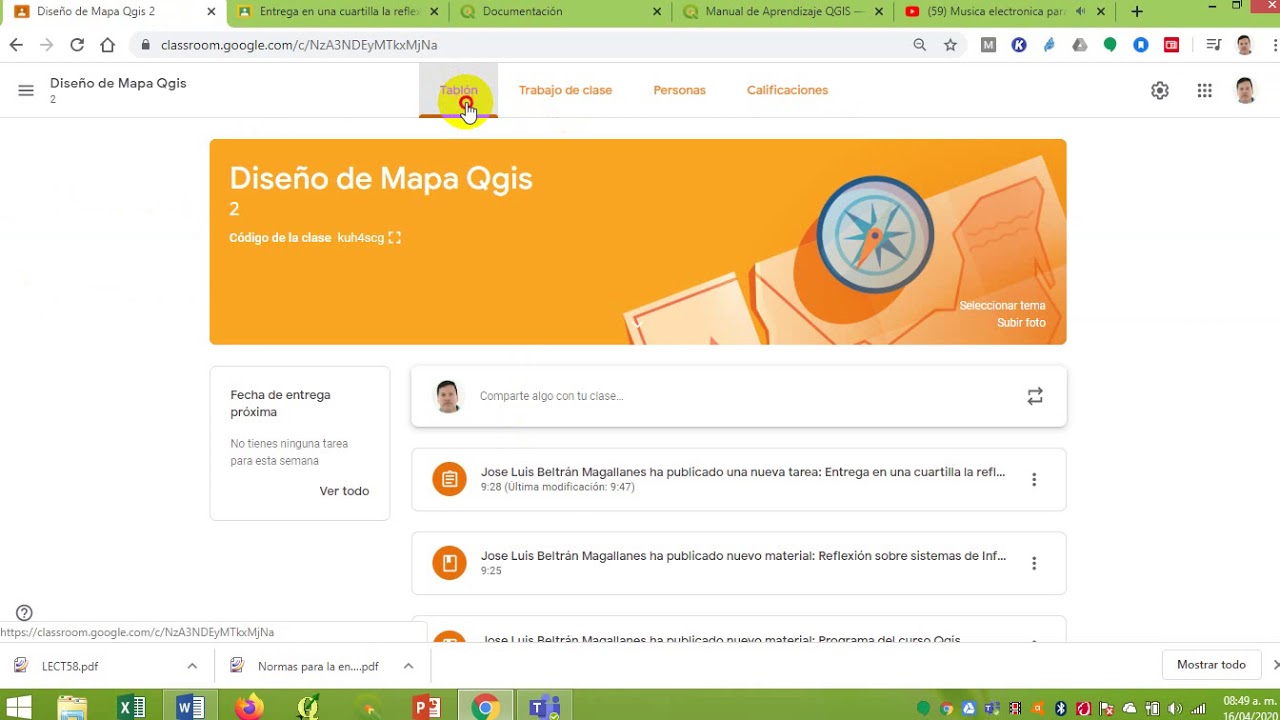1280x720 pixels.
Task: Click the reuse post icon in share box
Action: [1035, 396]
